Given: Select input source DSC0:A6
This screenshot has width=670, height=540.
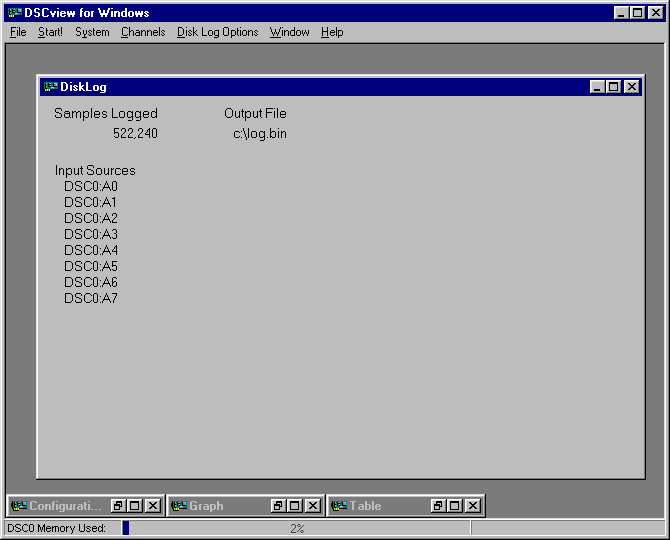Looking at the screenshot, I should (x=91, y=282).
